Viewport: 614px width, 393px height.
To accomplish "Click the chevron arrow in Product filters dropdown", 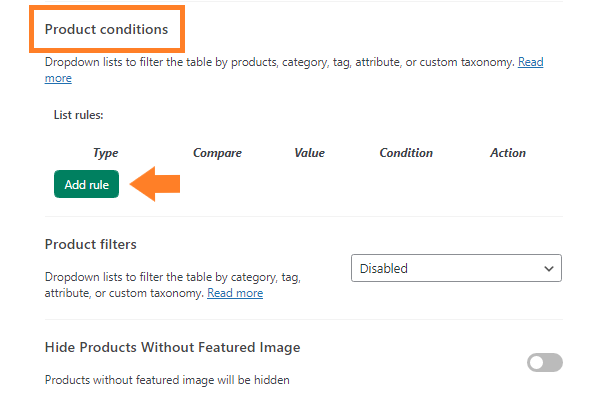I will pos(549,269).
